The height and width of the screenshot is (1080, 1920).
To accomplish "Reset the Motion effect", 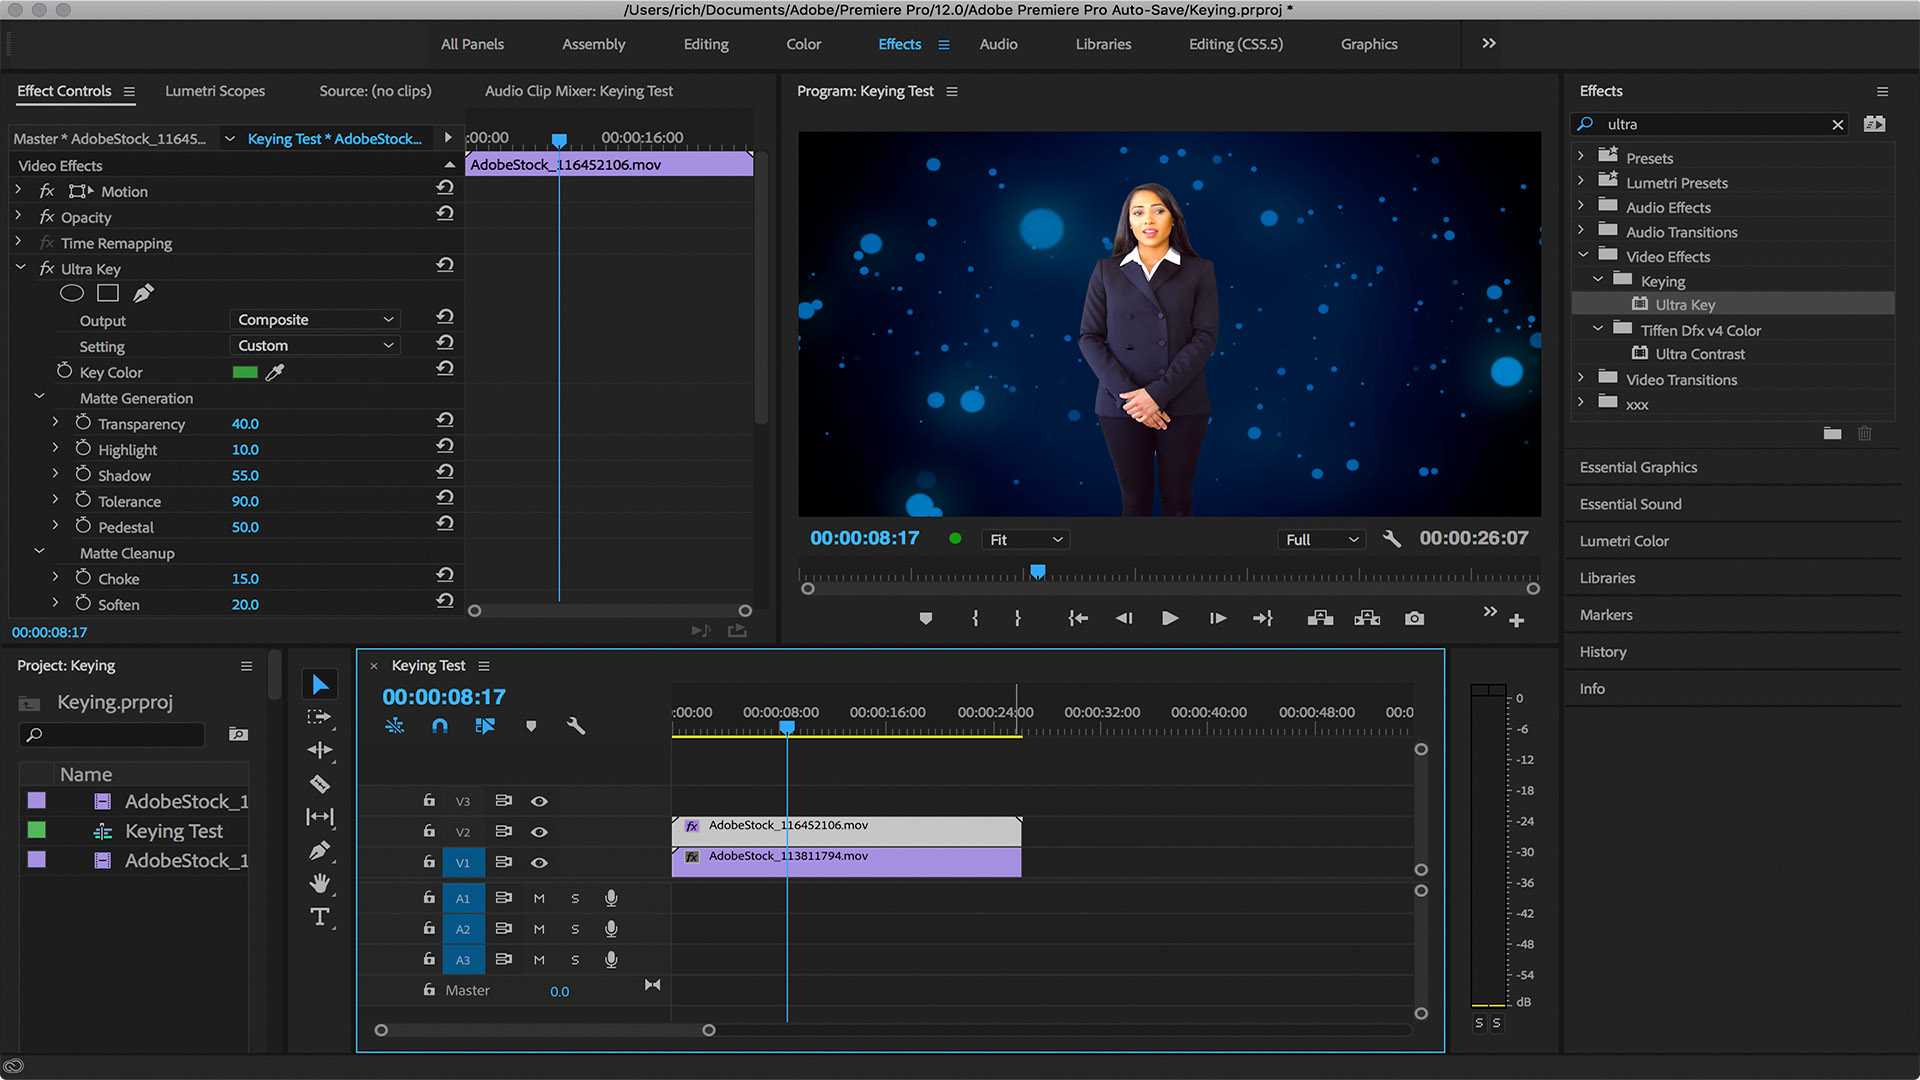I will pos(445,187).
